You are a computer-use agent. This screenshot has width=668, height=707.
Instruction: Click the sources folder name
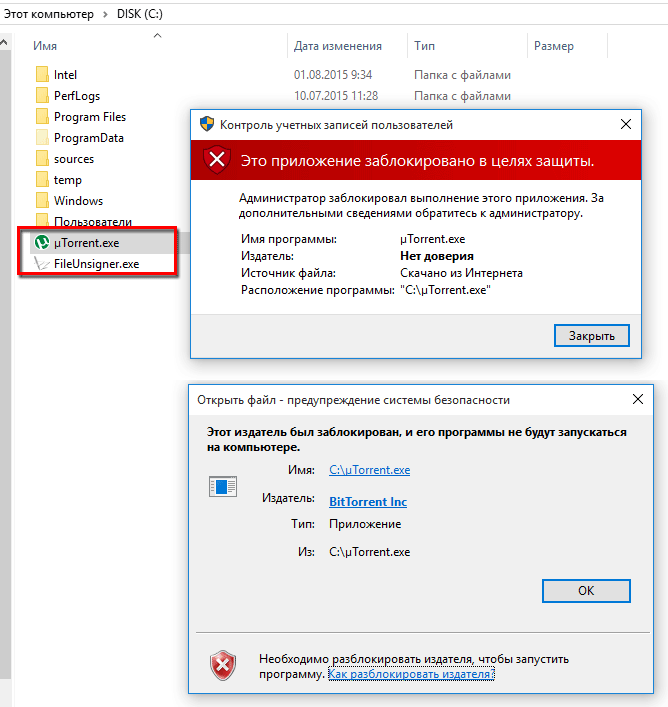tap(74, 159)
